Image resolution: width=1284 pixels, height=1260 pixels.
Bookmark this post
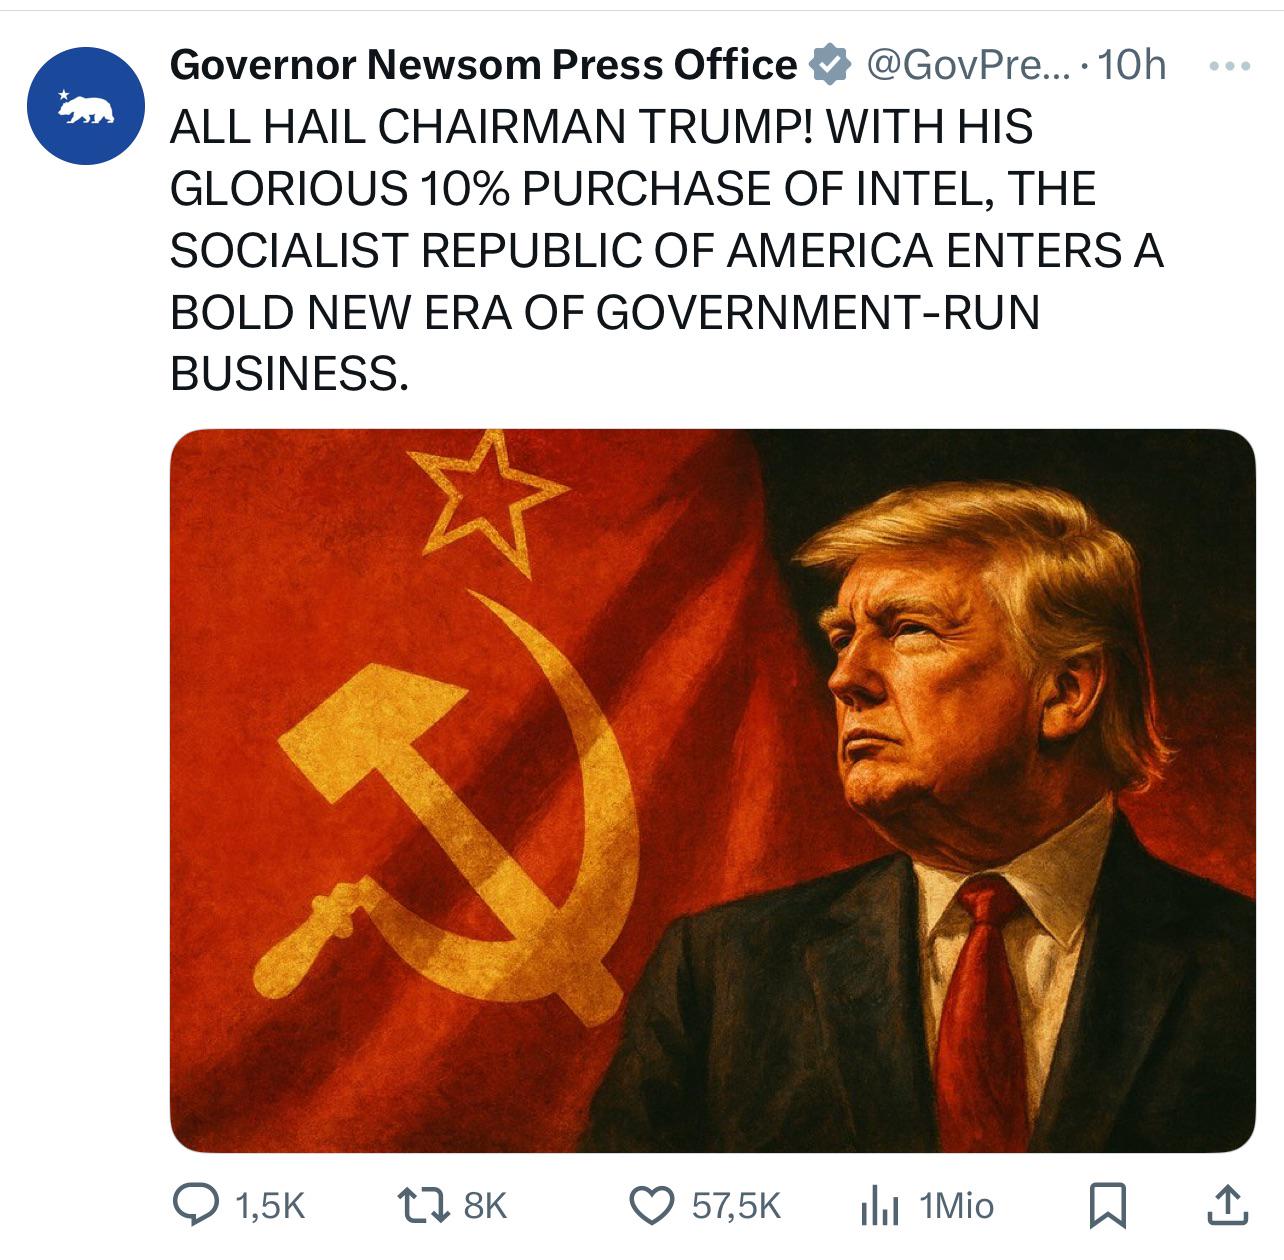pos(1107,1205)
